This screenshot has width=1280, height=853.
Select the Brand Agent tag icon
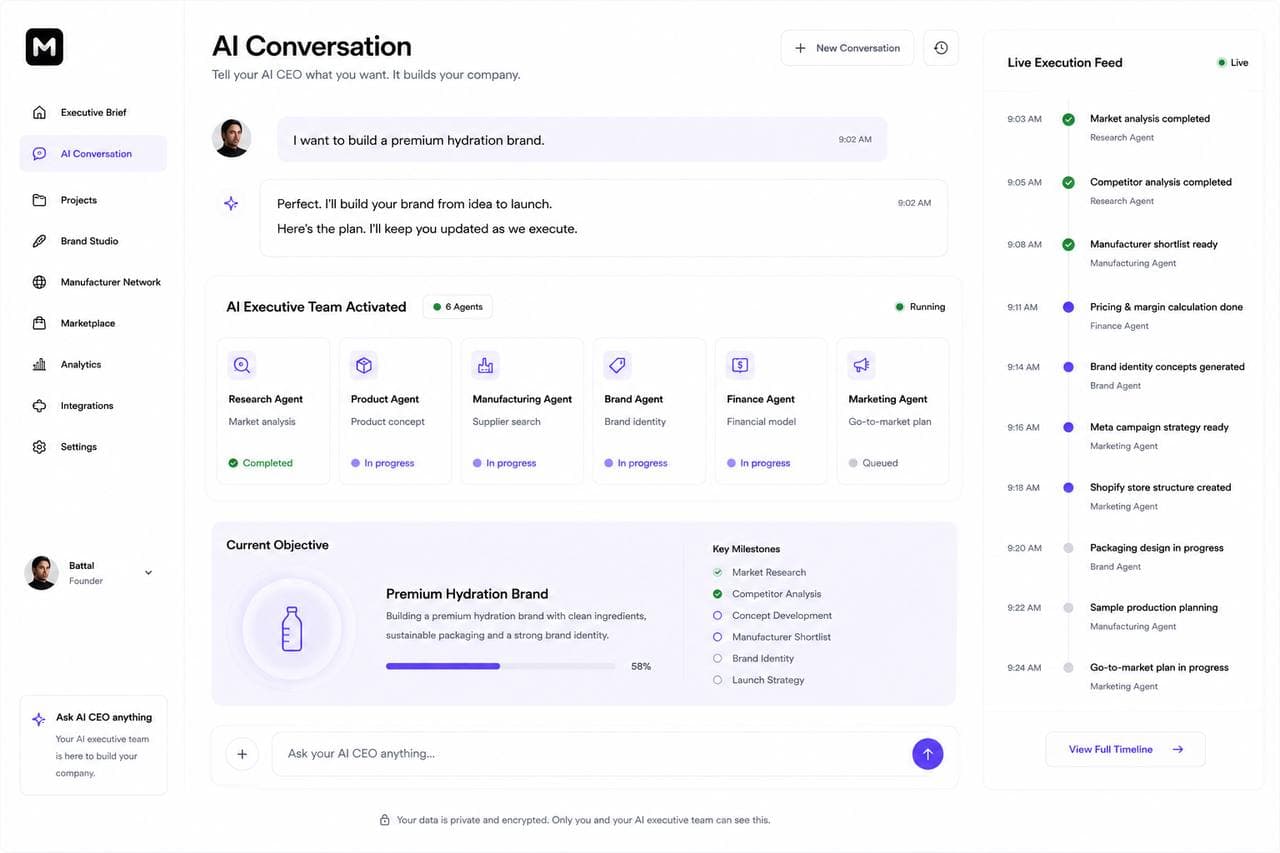618,365
